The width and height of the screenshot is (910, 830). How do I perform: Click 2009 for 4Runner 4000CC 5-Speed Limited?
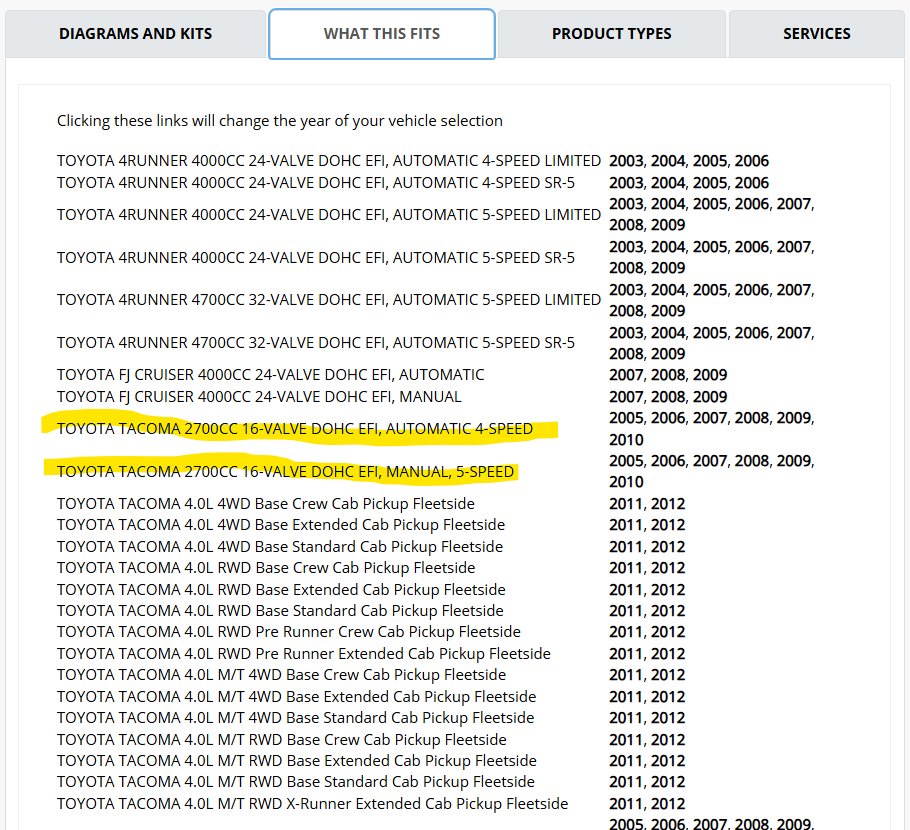pos(668,225)
